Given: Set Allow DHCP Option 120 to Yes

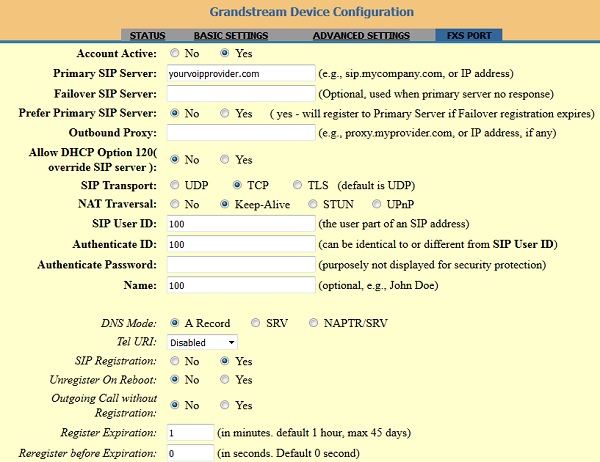Looking at the screenshot, I should pos(225,159).
